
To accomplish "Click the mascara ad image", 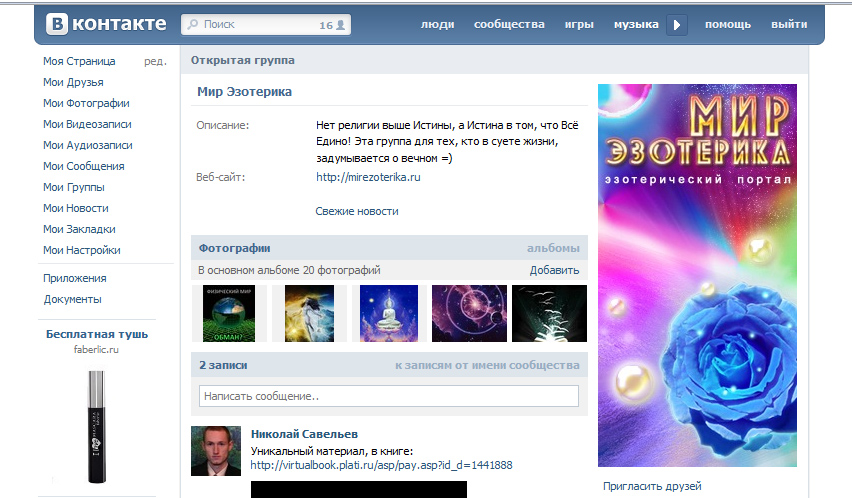I will (x=97, y=427).
